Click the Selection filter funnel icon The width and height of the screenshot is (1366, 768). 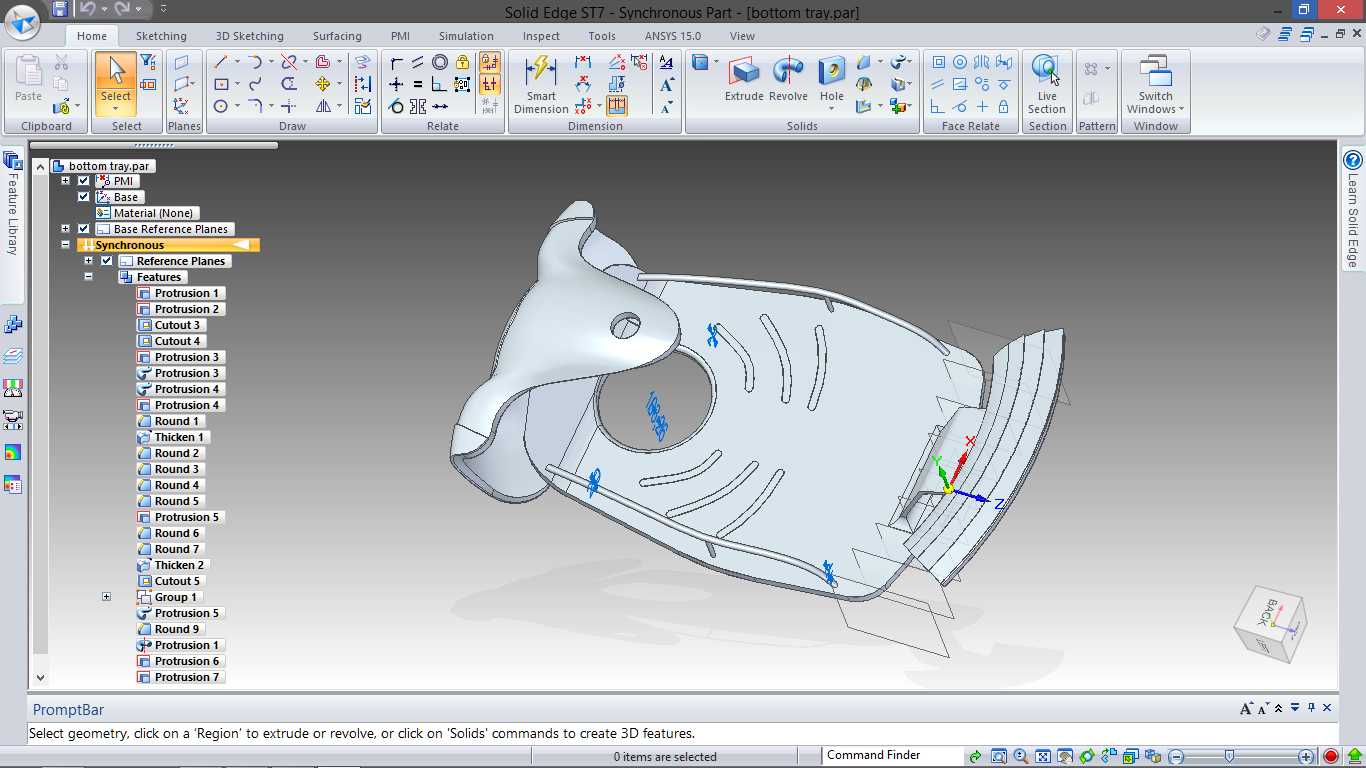[x=148, y=62]
